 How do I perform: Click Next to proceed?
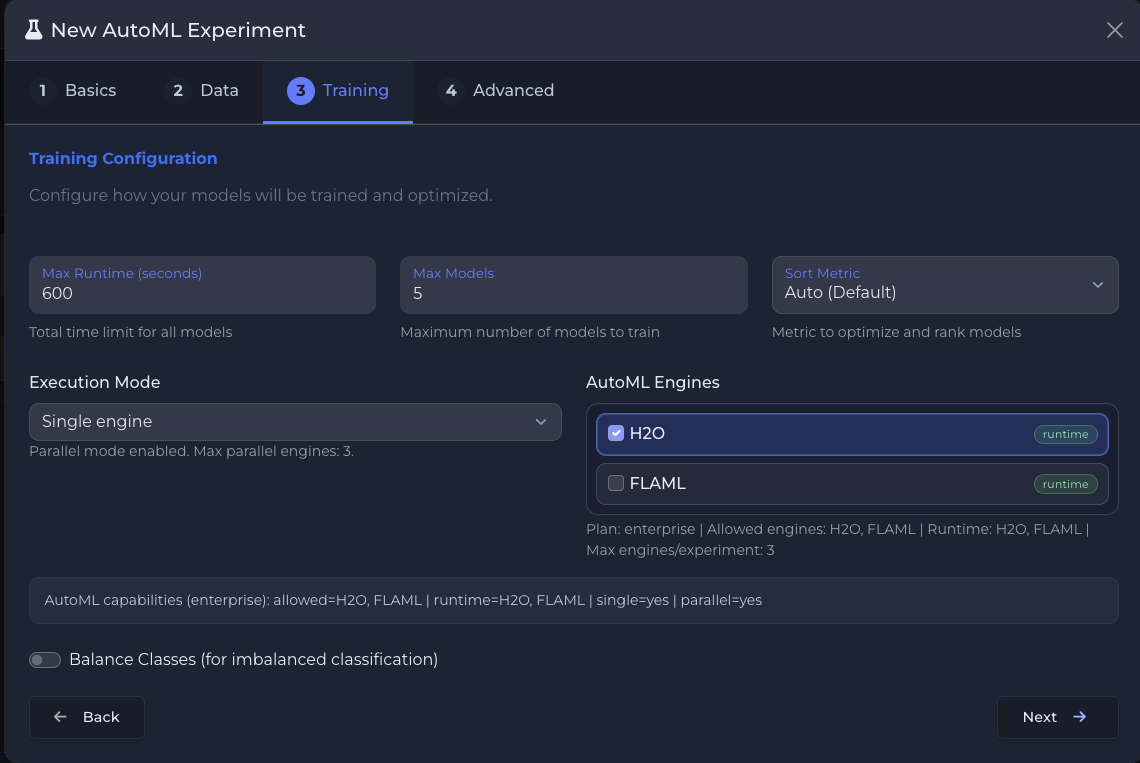pyautogui.click(x=1057, y=717)
